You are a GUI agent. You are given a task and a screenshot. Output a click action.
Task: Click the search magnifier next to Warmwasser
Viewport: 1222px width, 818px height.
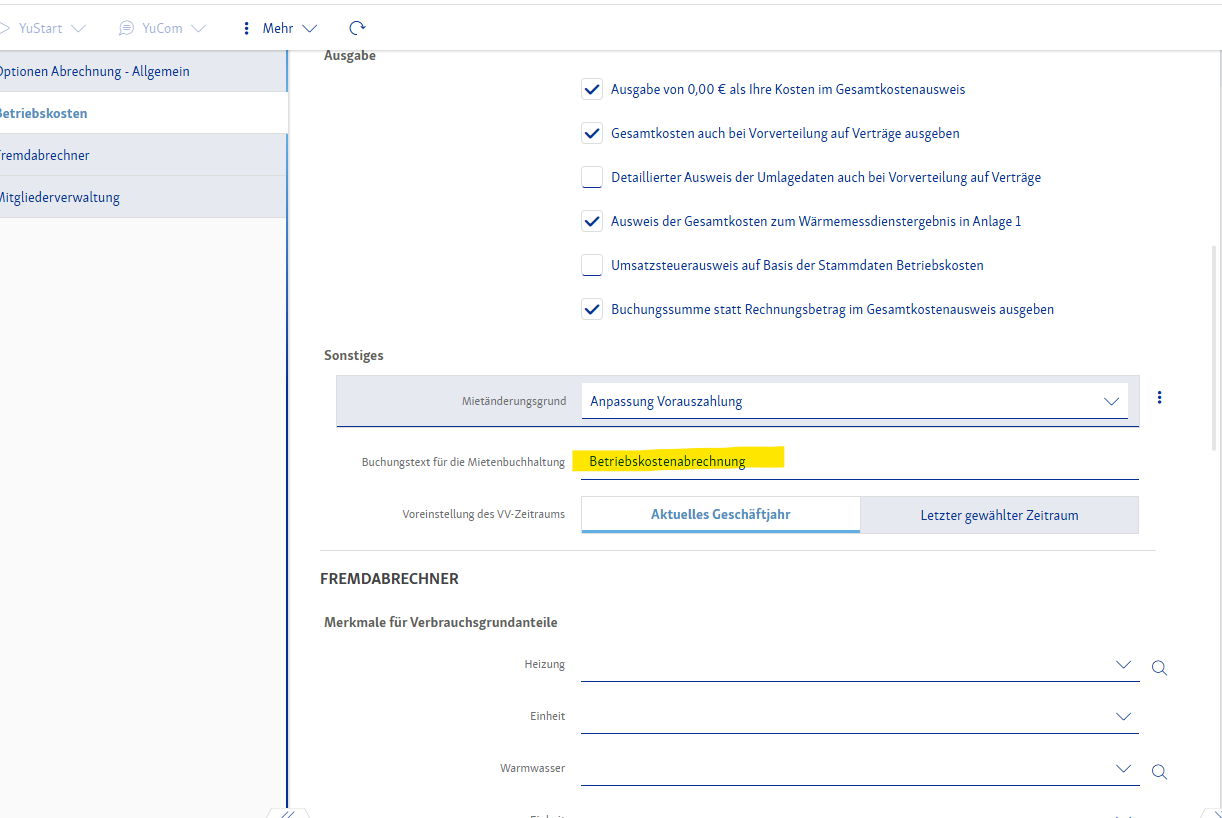tap(1159, 771)
